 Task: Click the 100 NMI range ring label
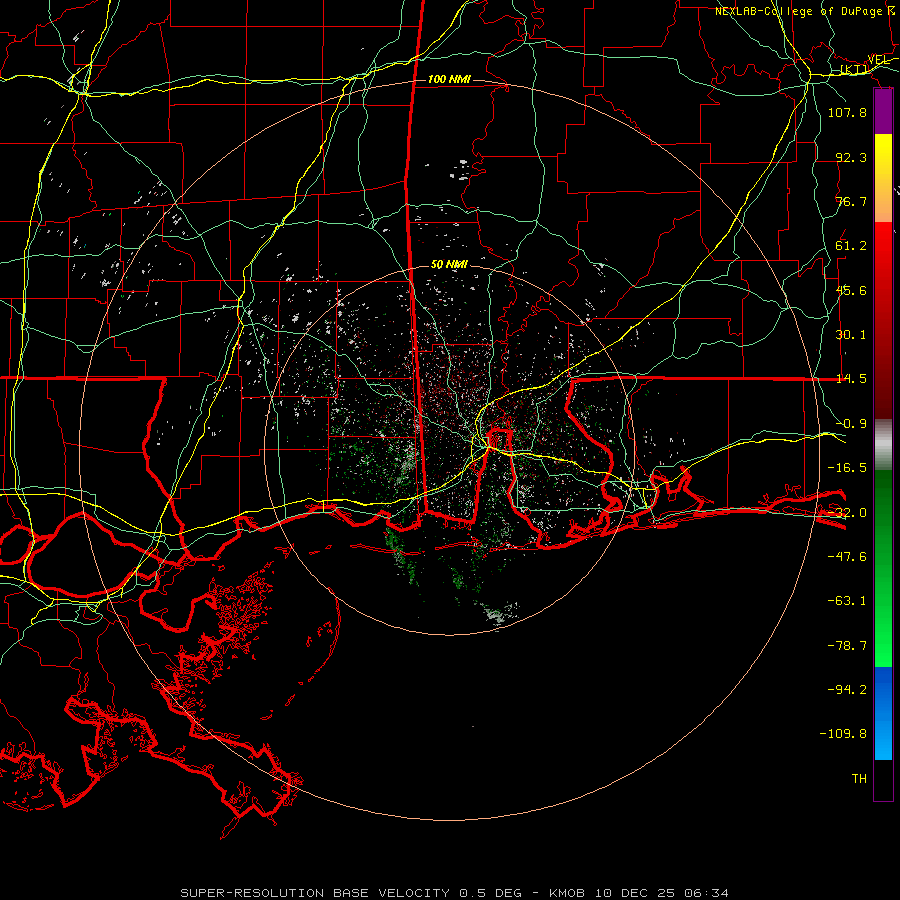point(449,79)
